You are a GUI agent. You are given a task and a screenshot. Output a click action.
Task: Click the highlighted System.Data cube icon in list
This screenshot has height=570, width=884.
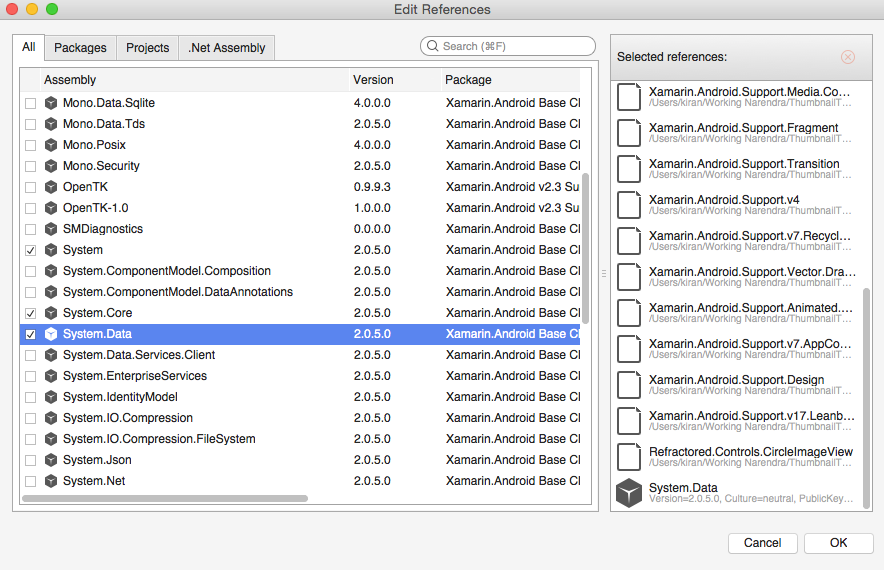coord(51,334)
